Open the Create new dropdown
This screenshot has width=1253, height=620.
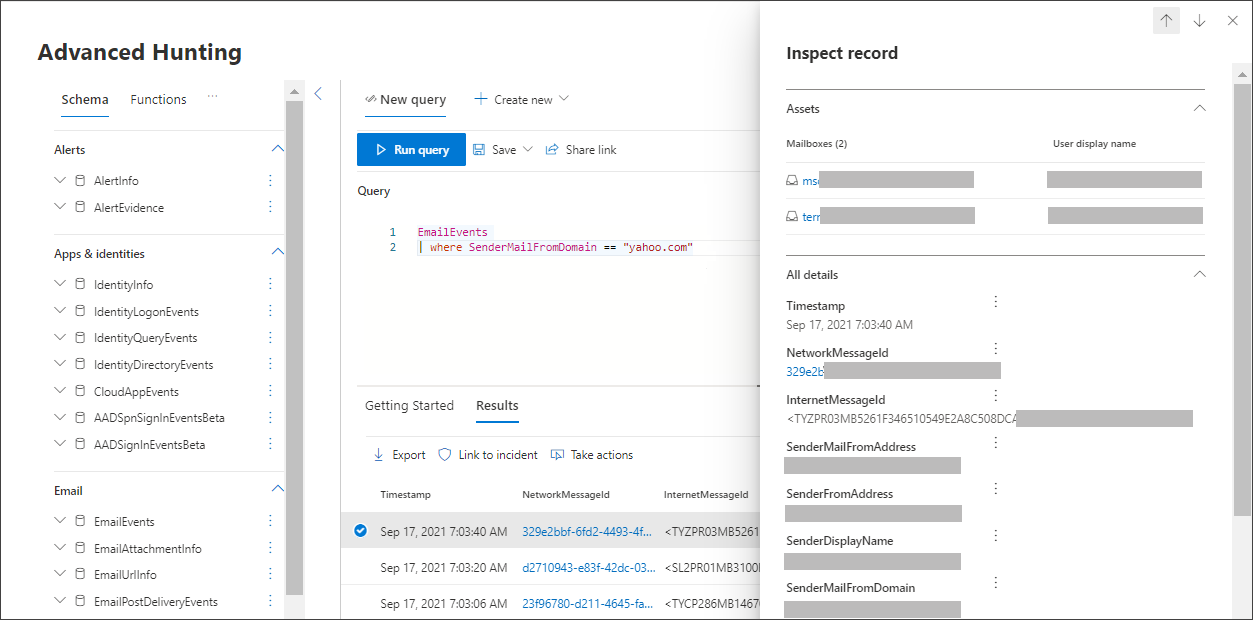tap(563, 99)
